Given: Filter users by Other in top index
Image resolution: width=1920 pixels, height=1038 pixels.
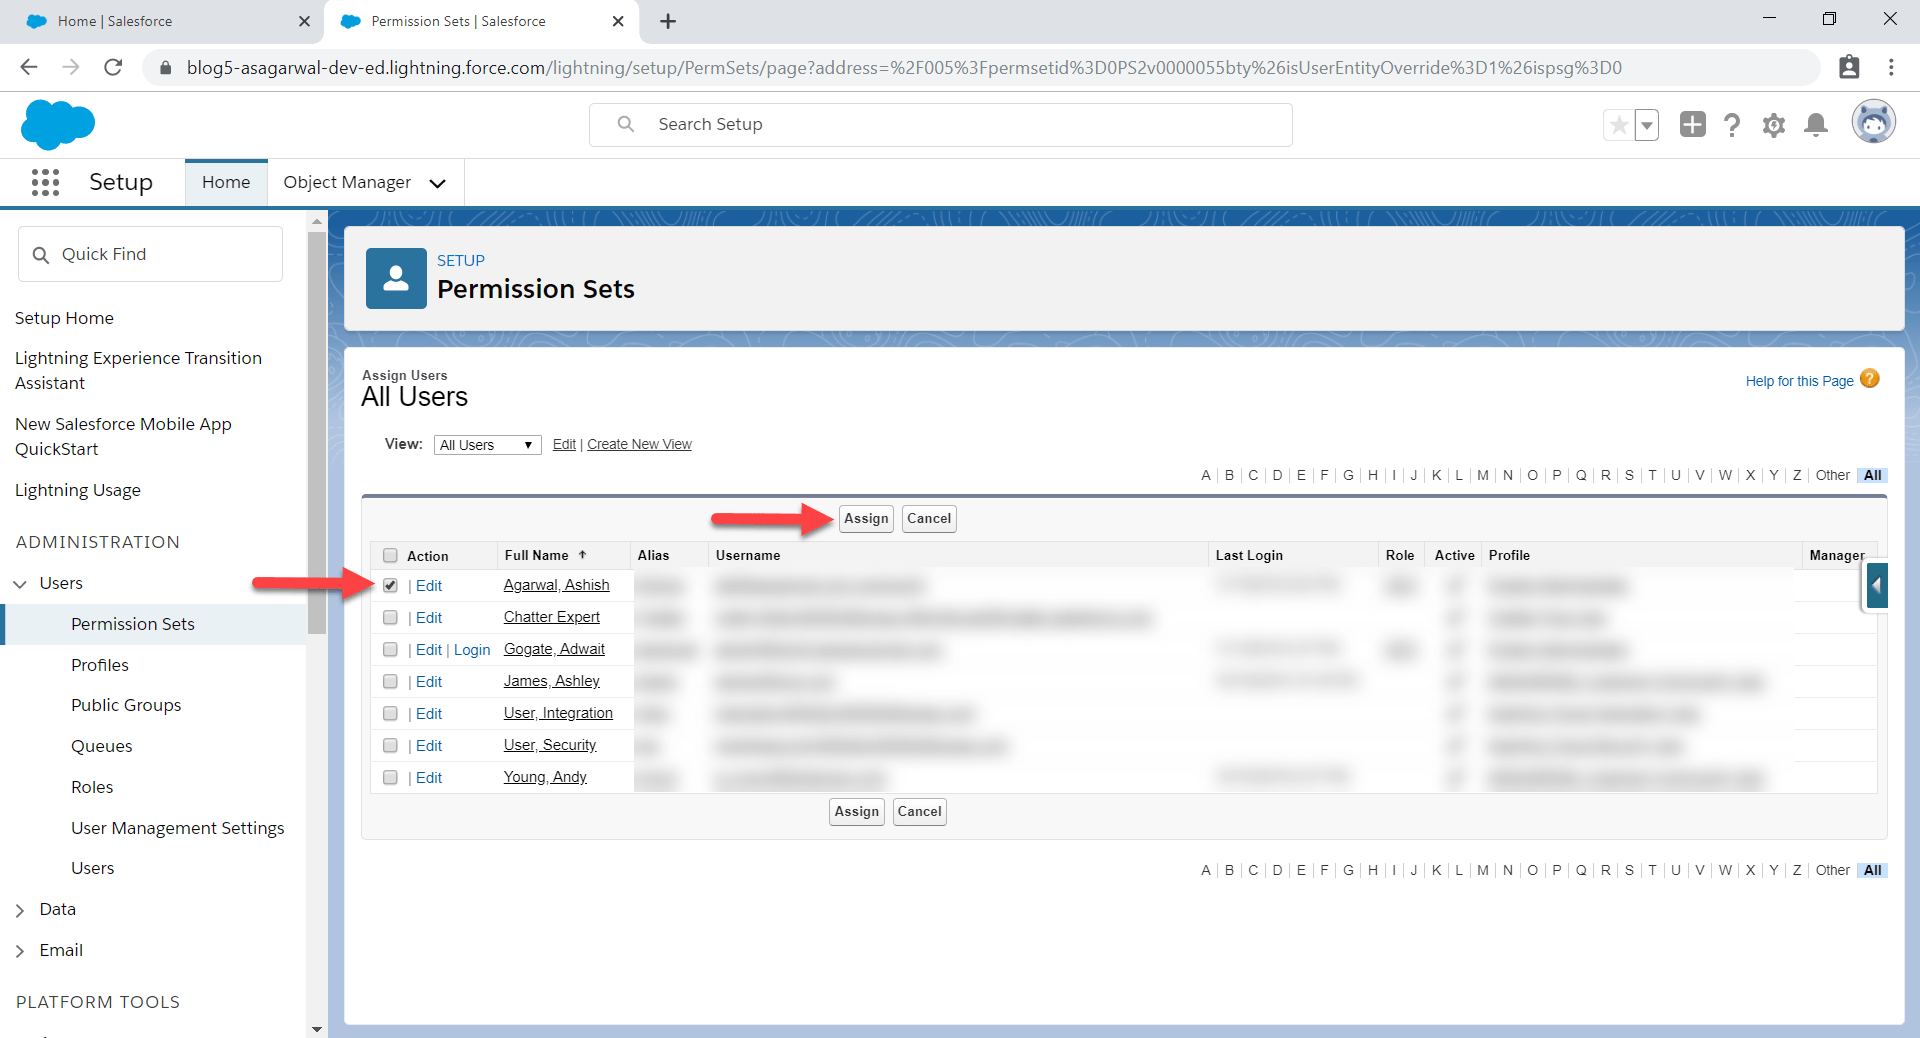Looking at the screenshot, I should click(x=1833, y=475).
